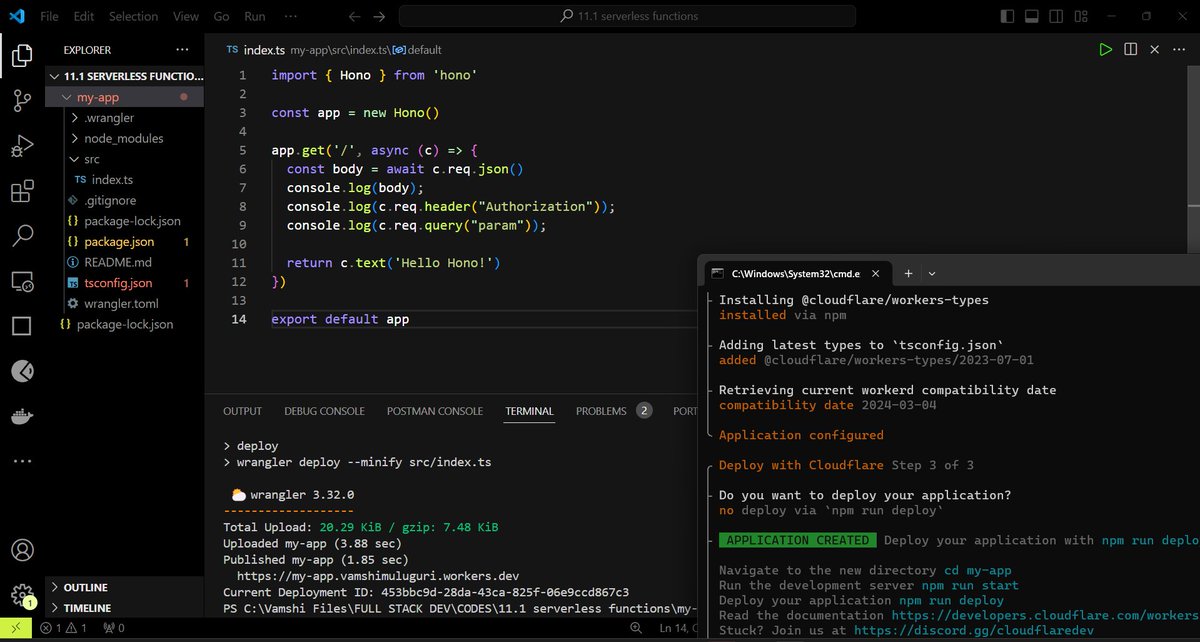Open the Manage settings gear

pos(22,596)
